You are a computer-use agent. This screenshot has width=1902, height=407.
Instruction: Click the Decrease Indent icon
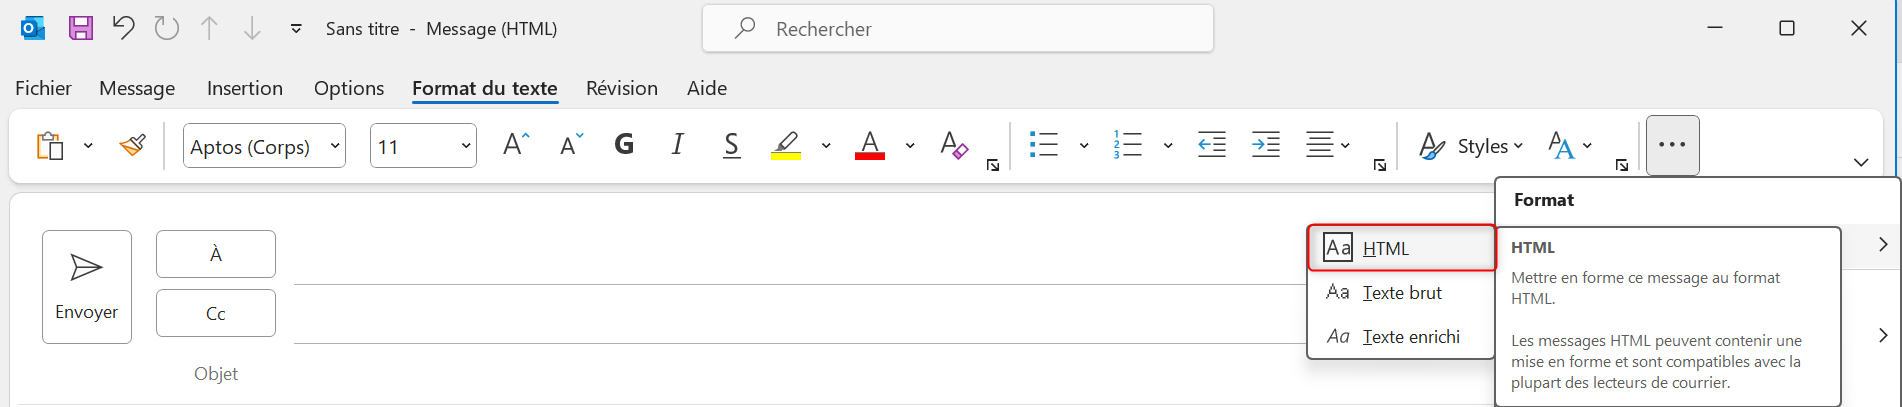point(1211,145)
